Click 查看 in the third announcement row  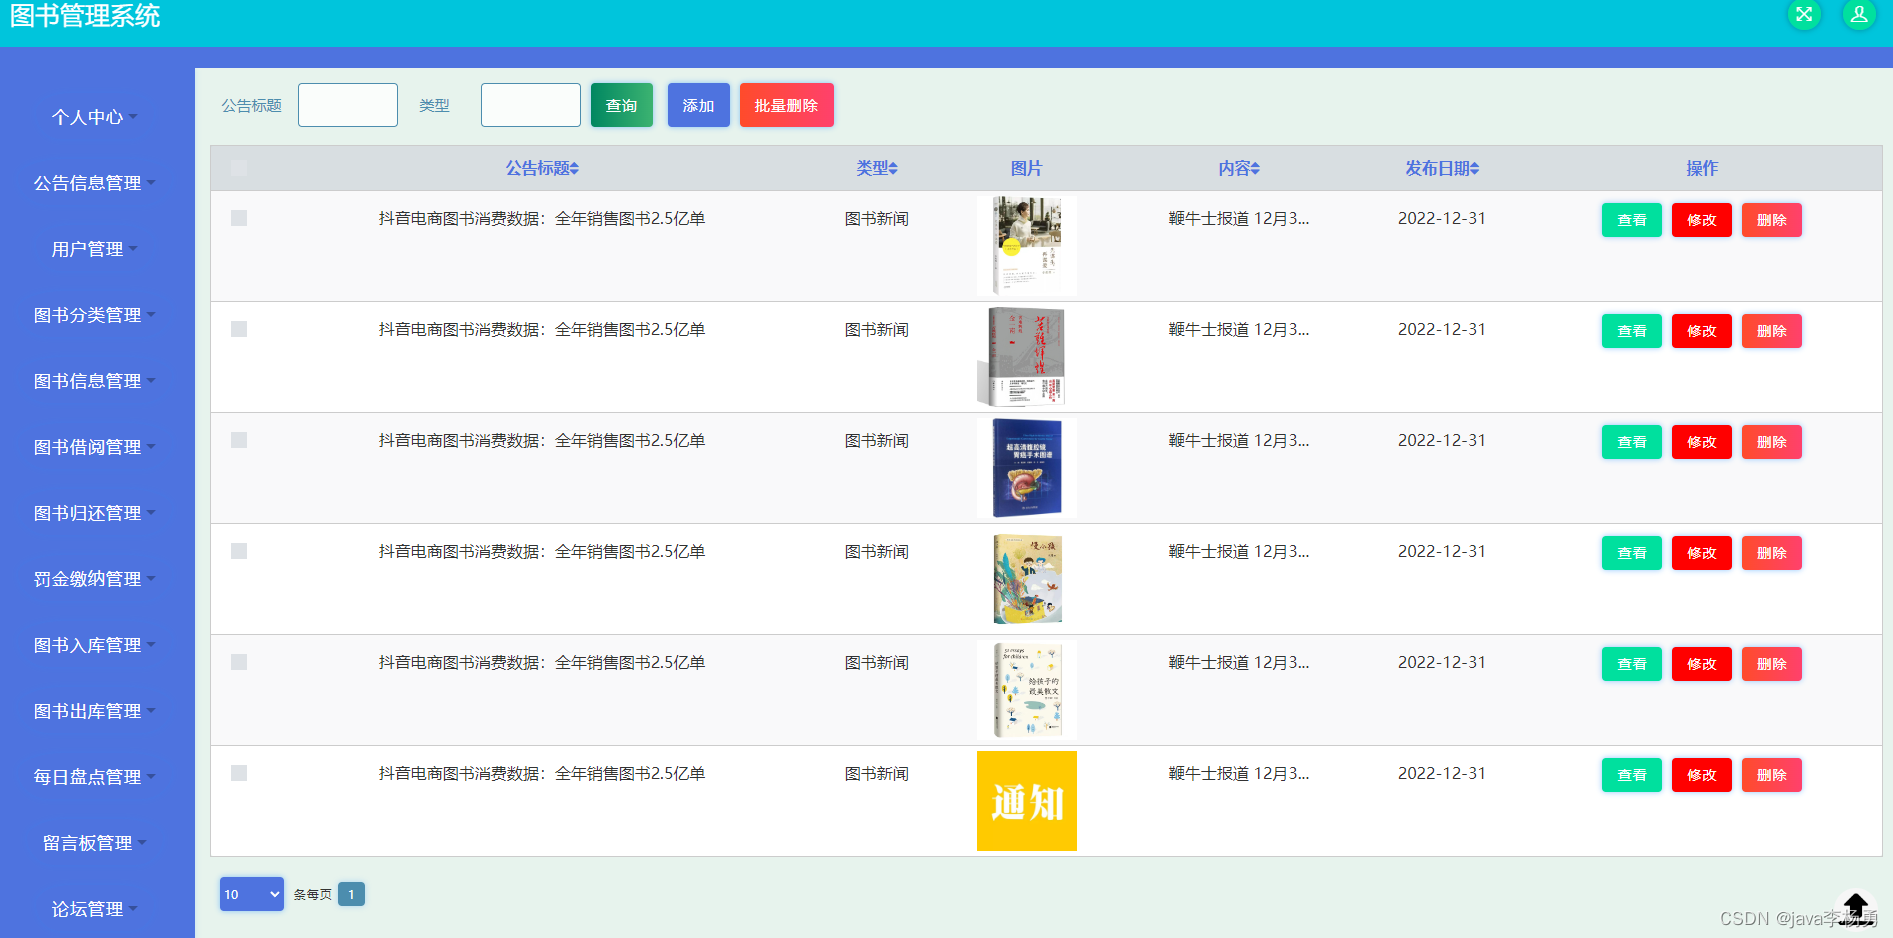click(x=1632, y=442)
